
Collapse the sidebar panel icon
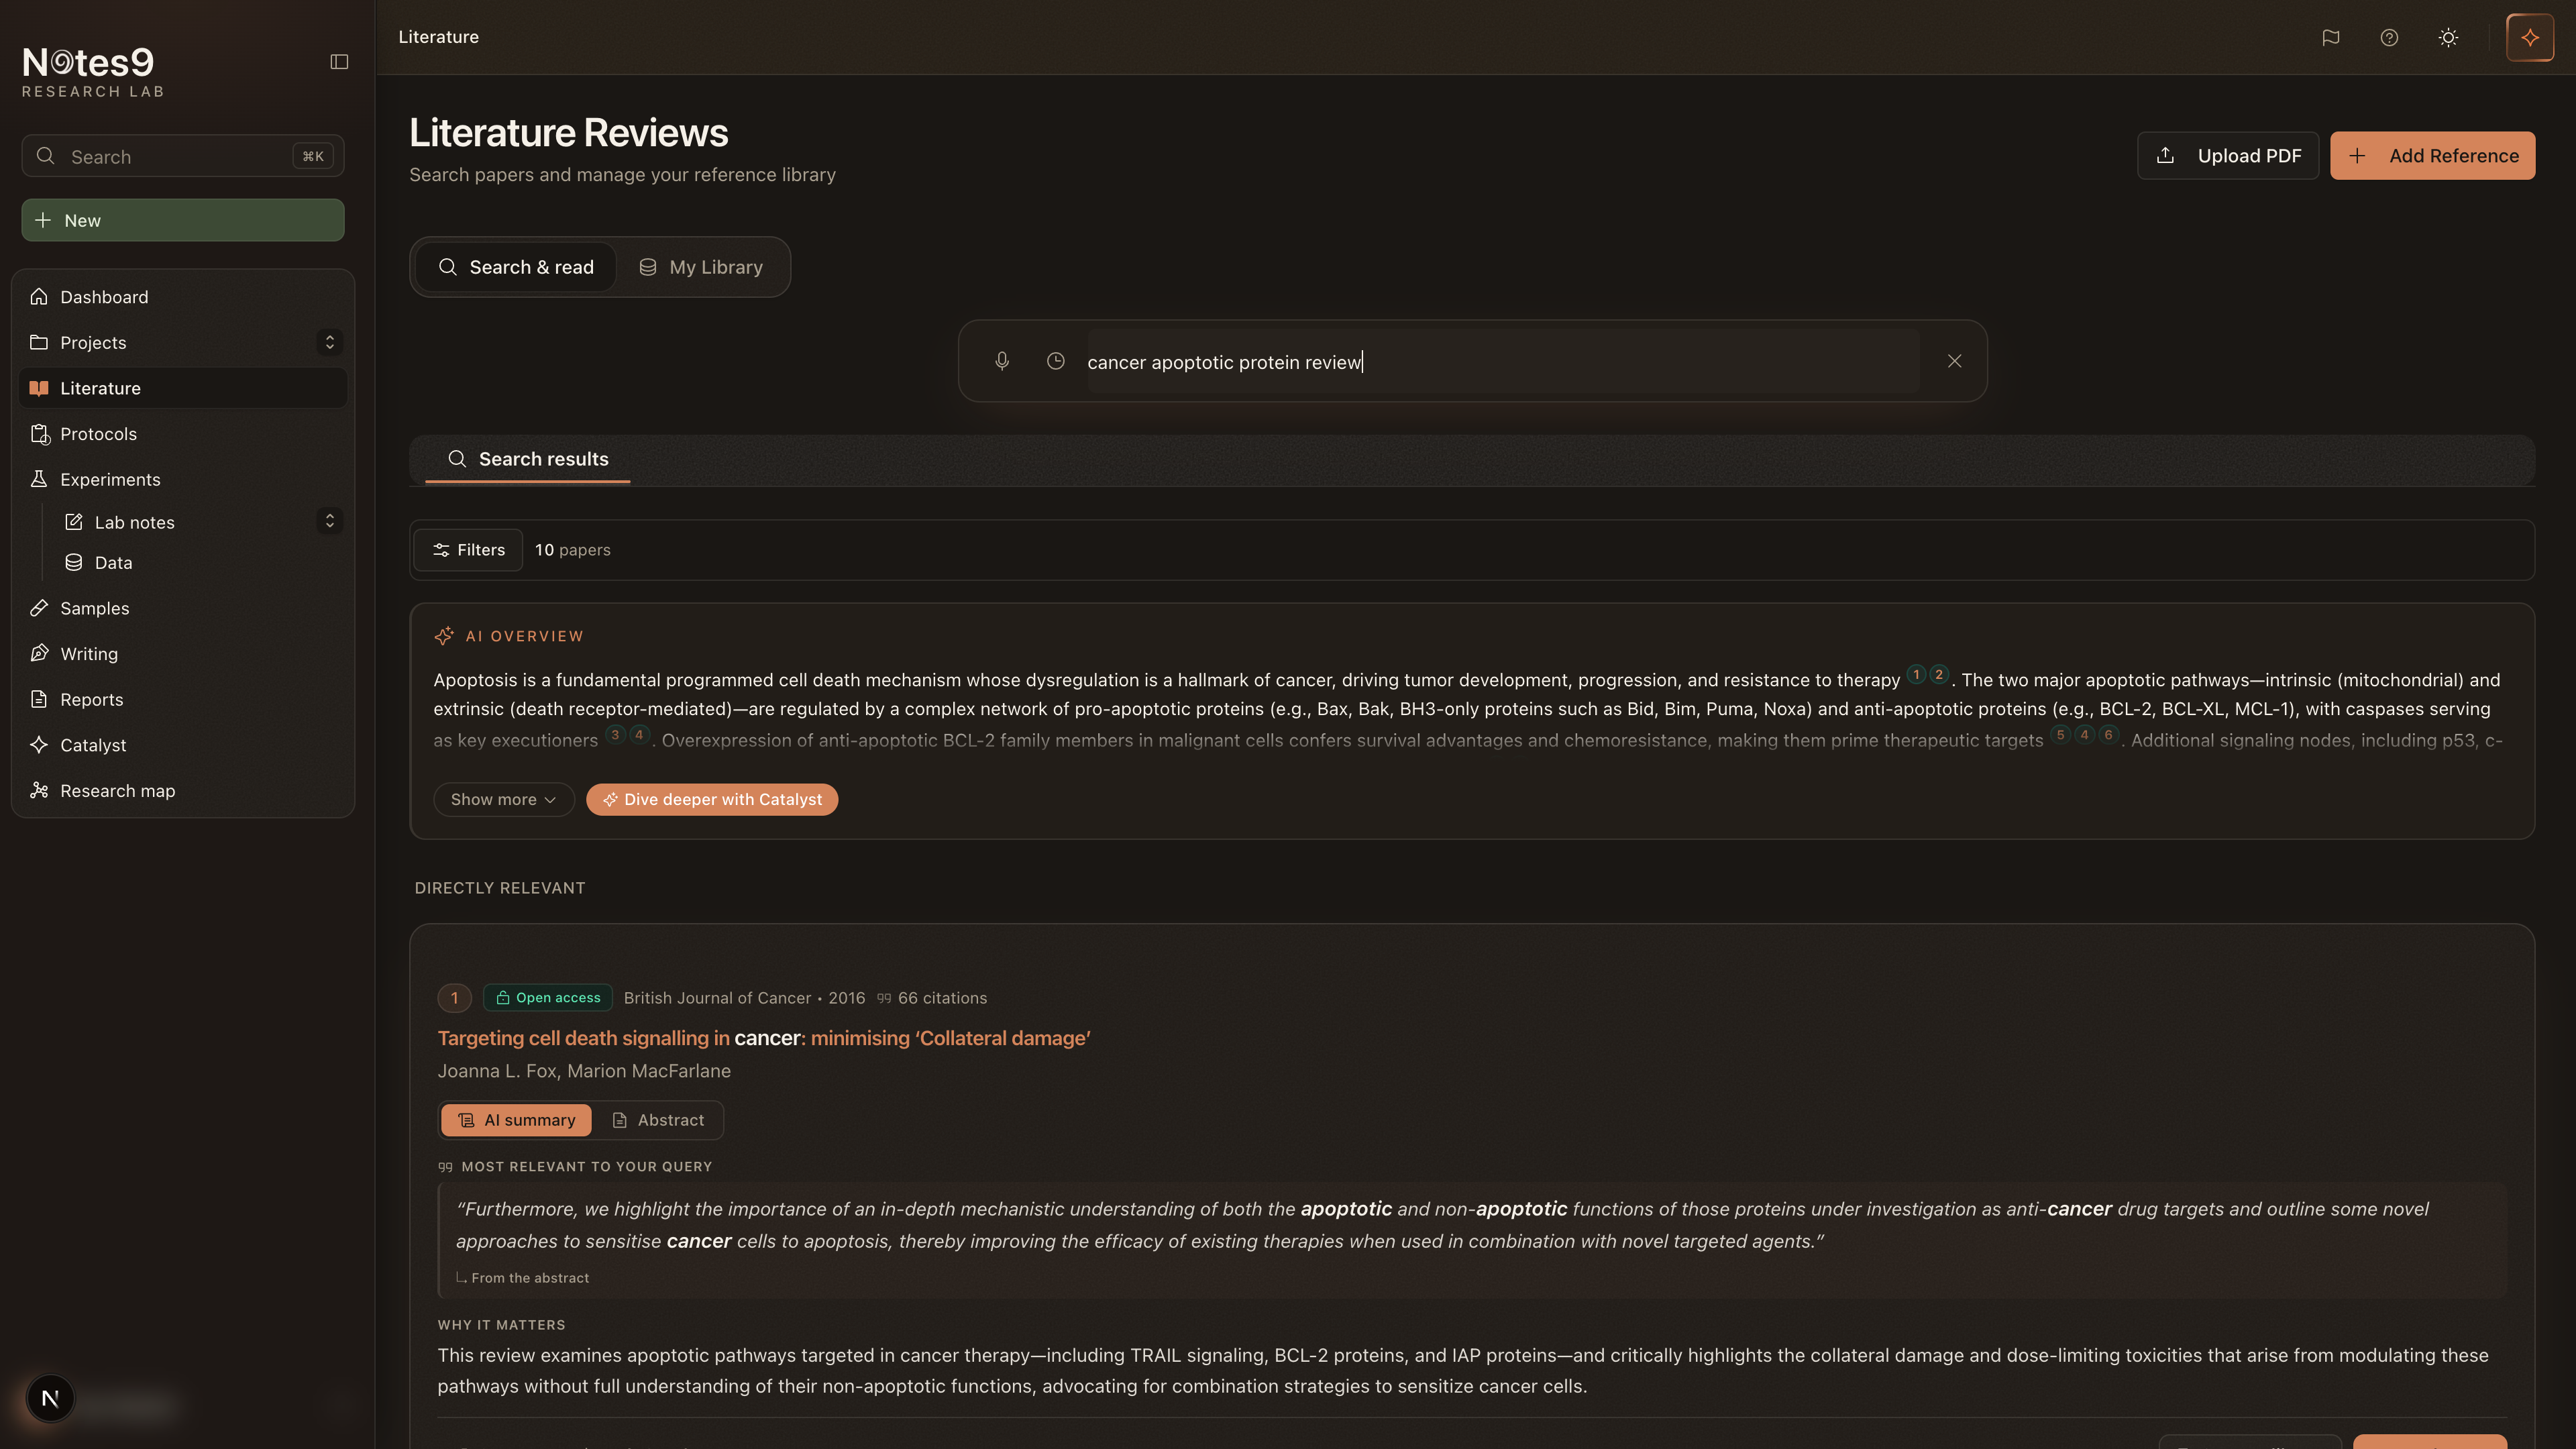[x=339, y=62]
